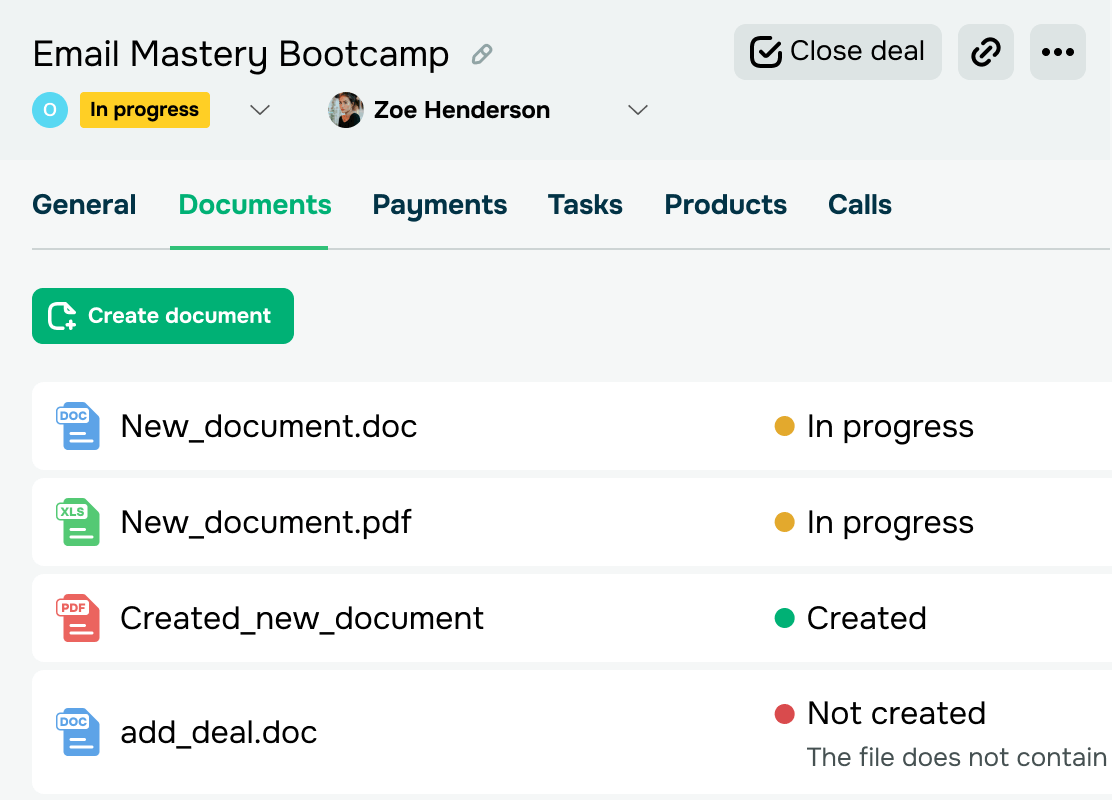Go to the Calls tab
The width and height of the screenshot is (1112, 800).
[860, 205]
